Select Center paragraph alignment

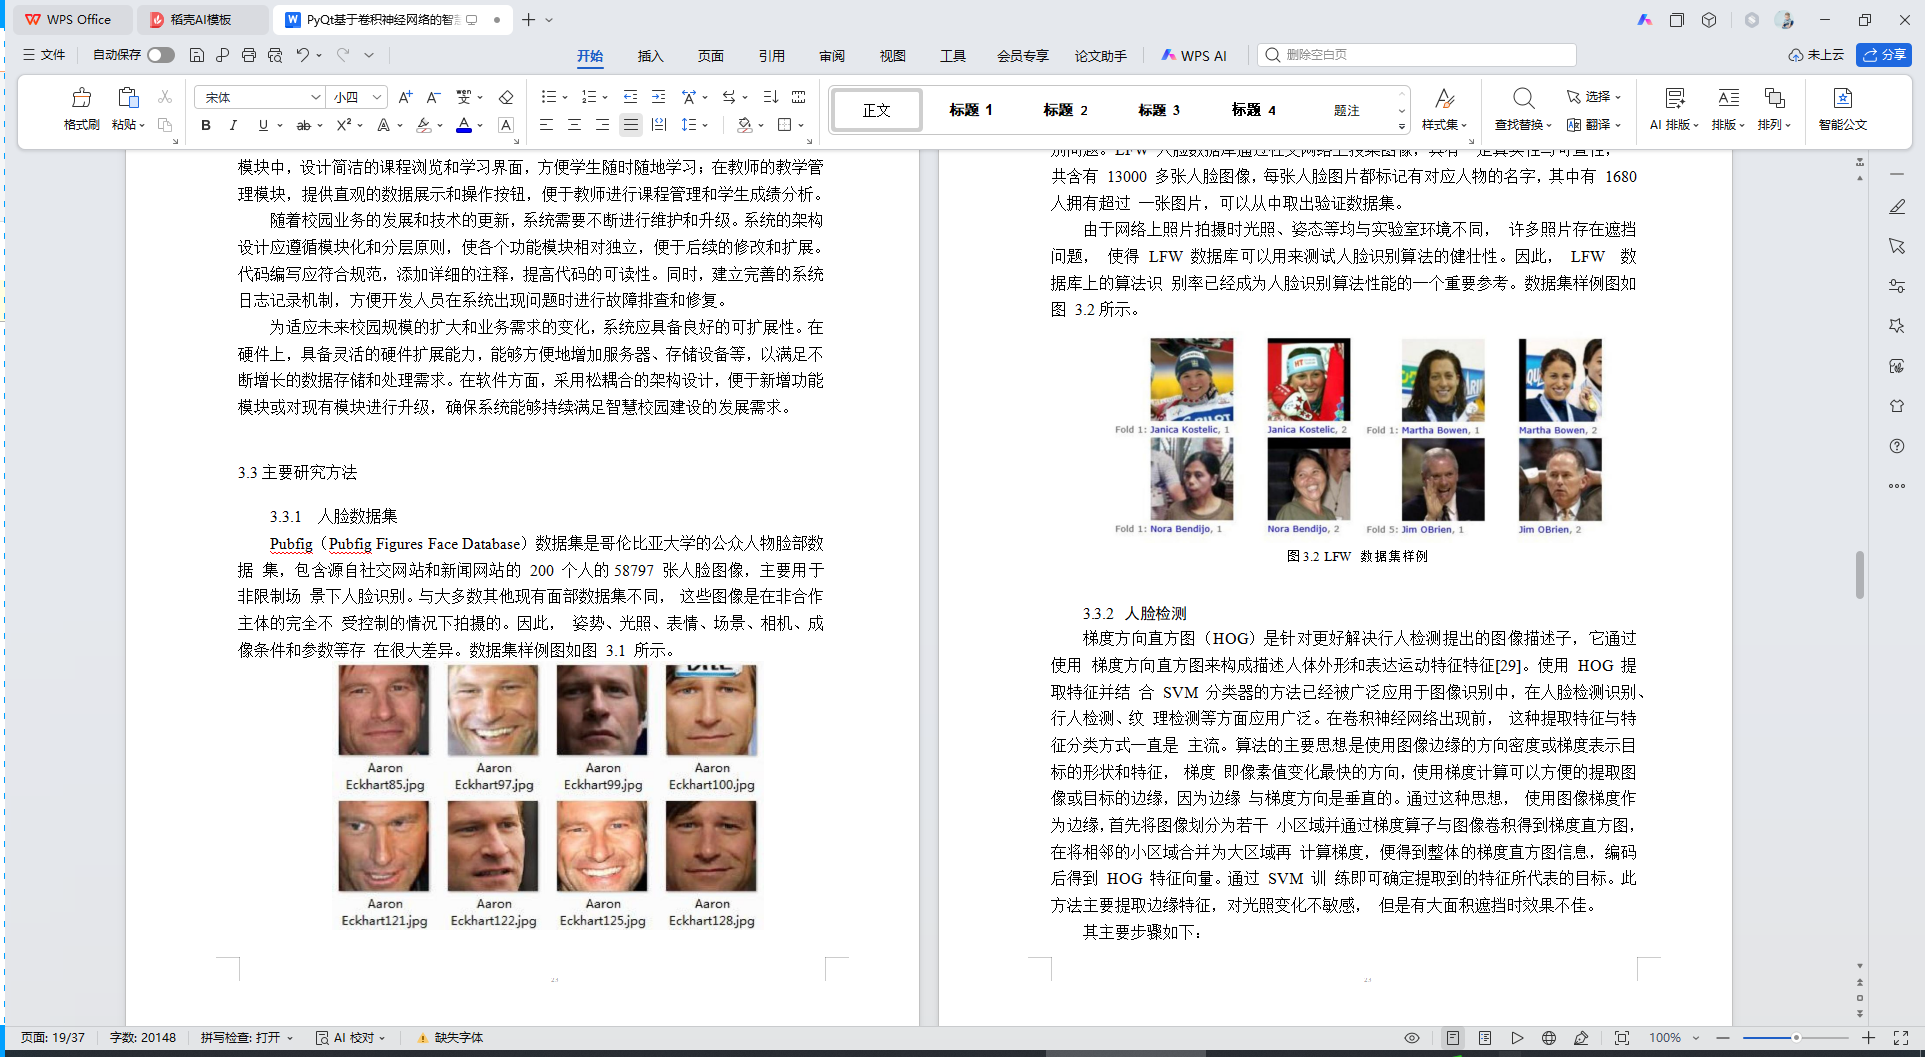tap(574, 125)
